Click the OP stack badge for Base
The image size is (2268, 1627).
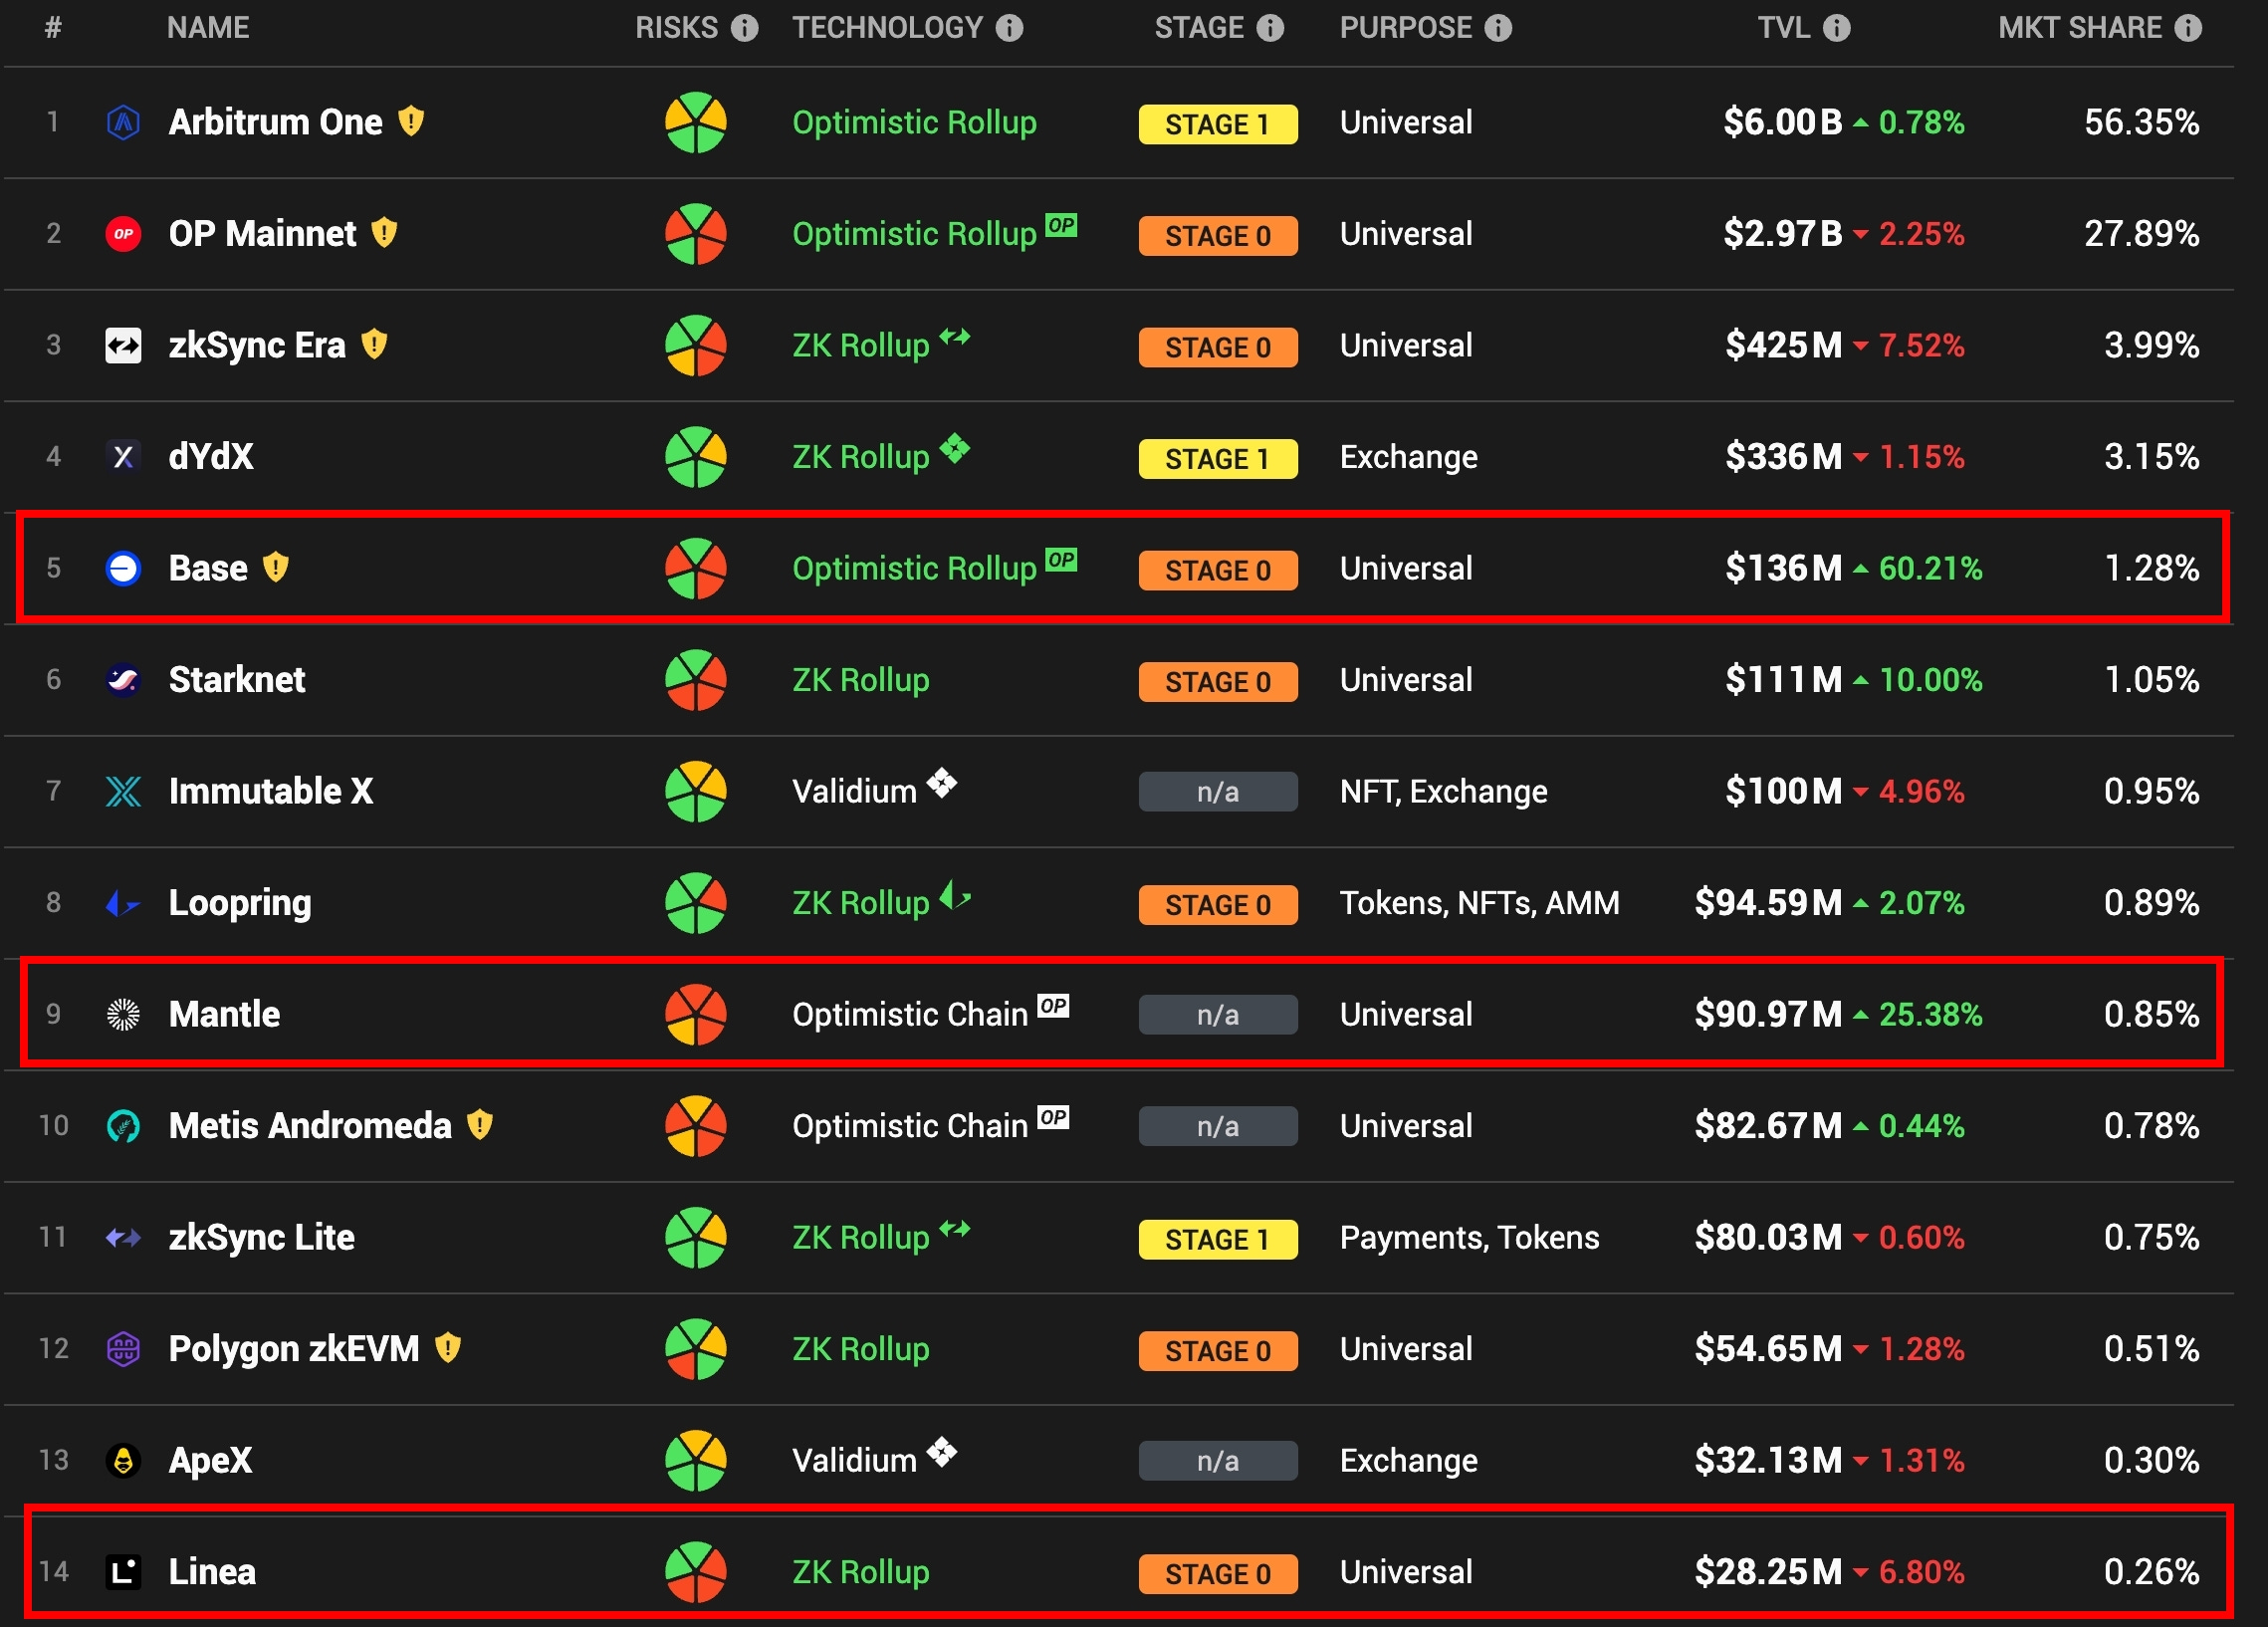coord(1061,560)
